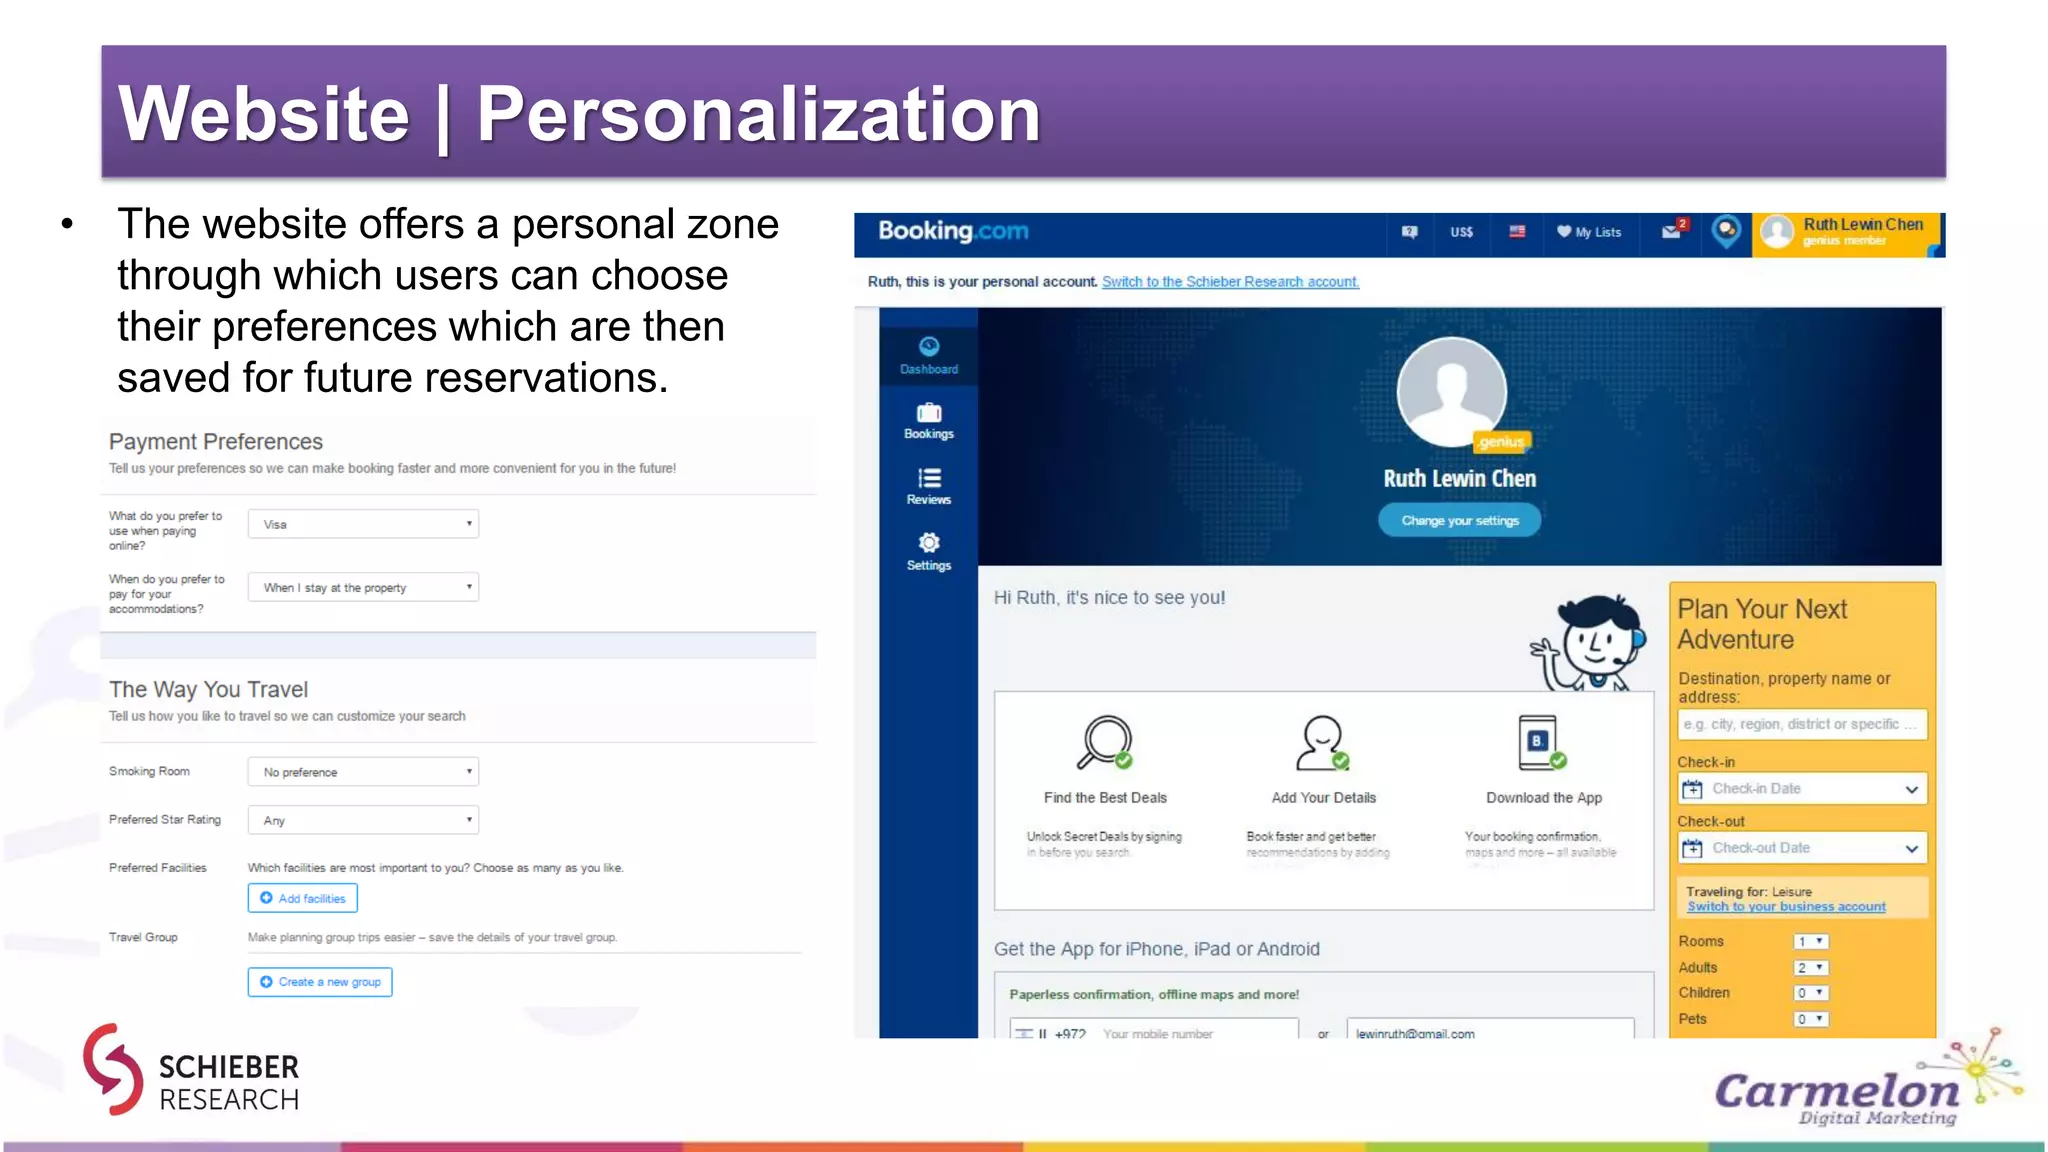Open Ruth Lewin Chen account menu

tap(1847, 234)
